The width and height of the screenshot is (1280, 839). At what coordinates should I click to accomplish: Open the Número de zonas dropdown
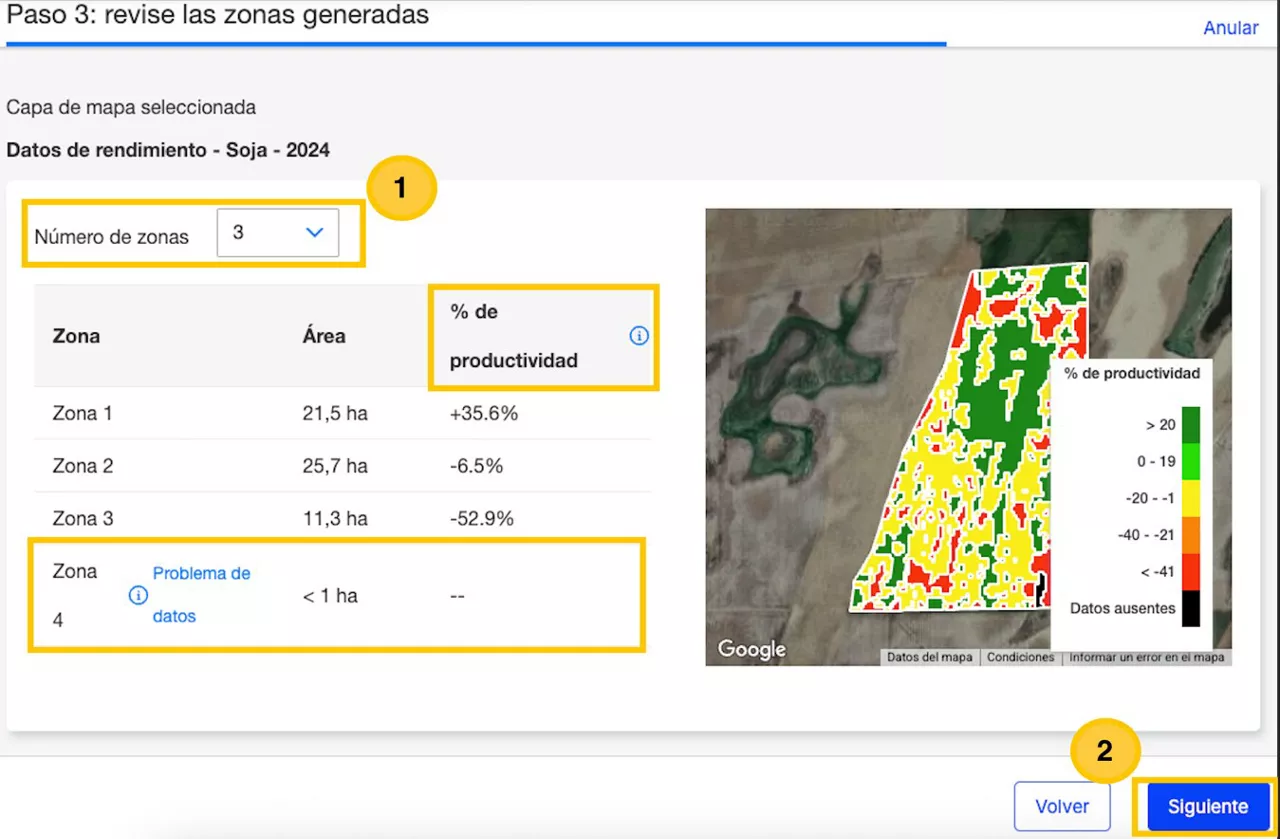(277, 233)
